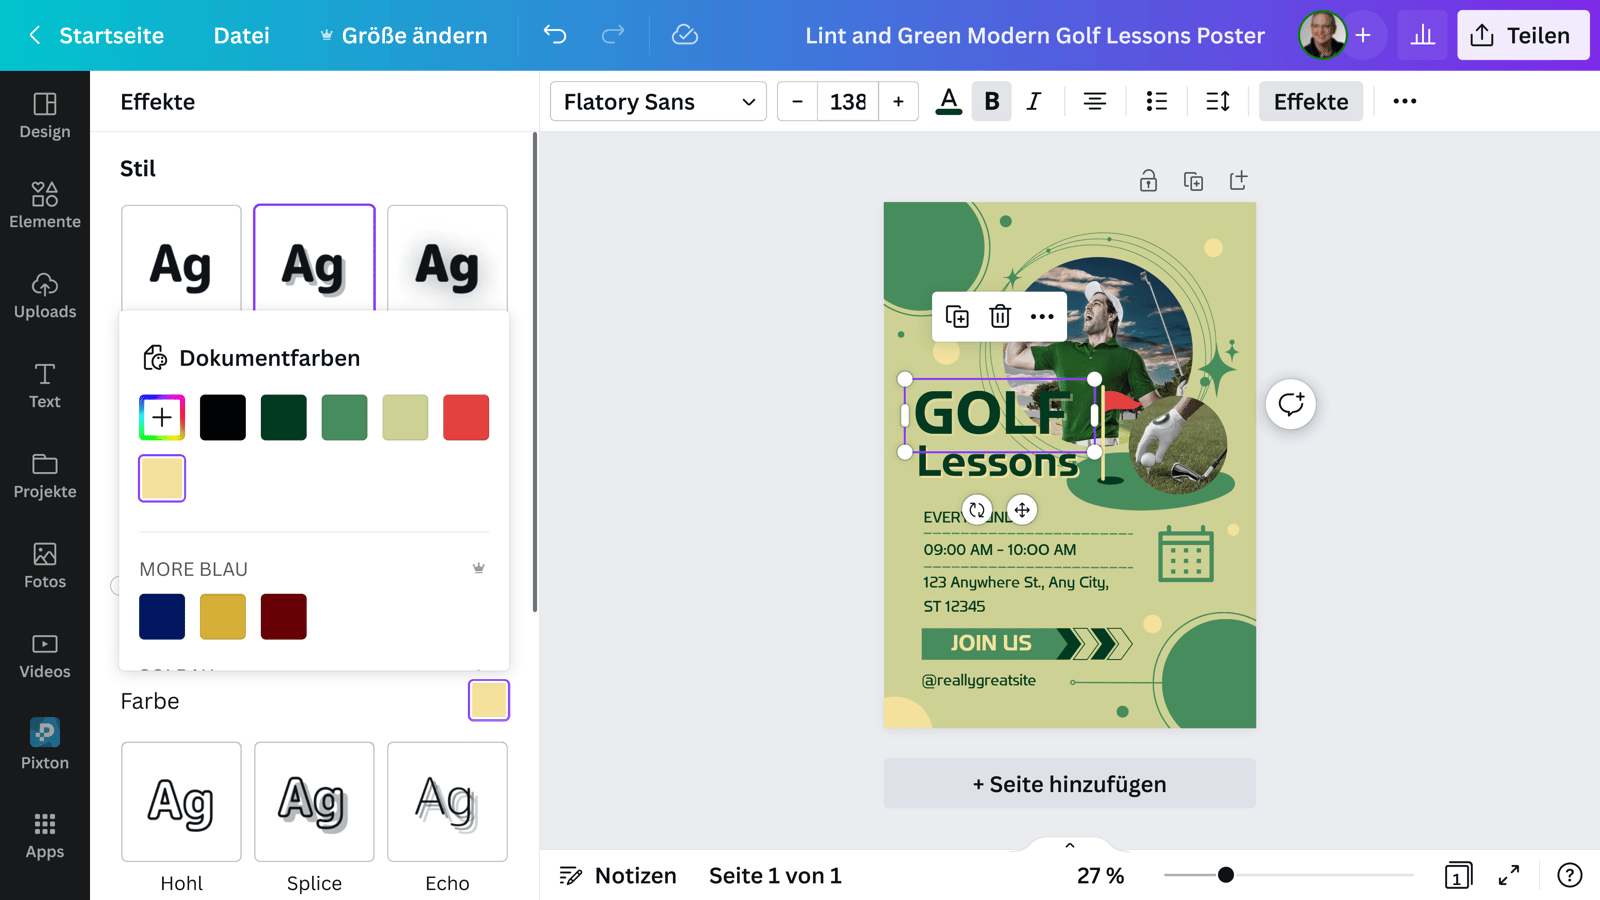
Task: Click the comment bubble icon beside canvas
Action: tap(1290, 404)
